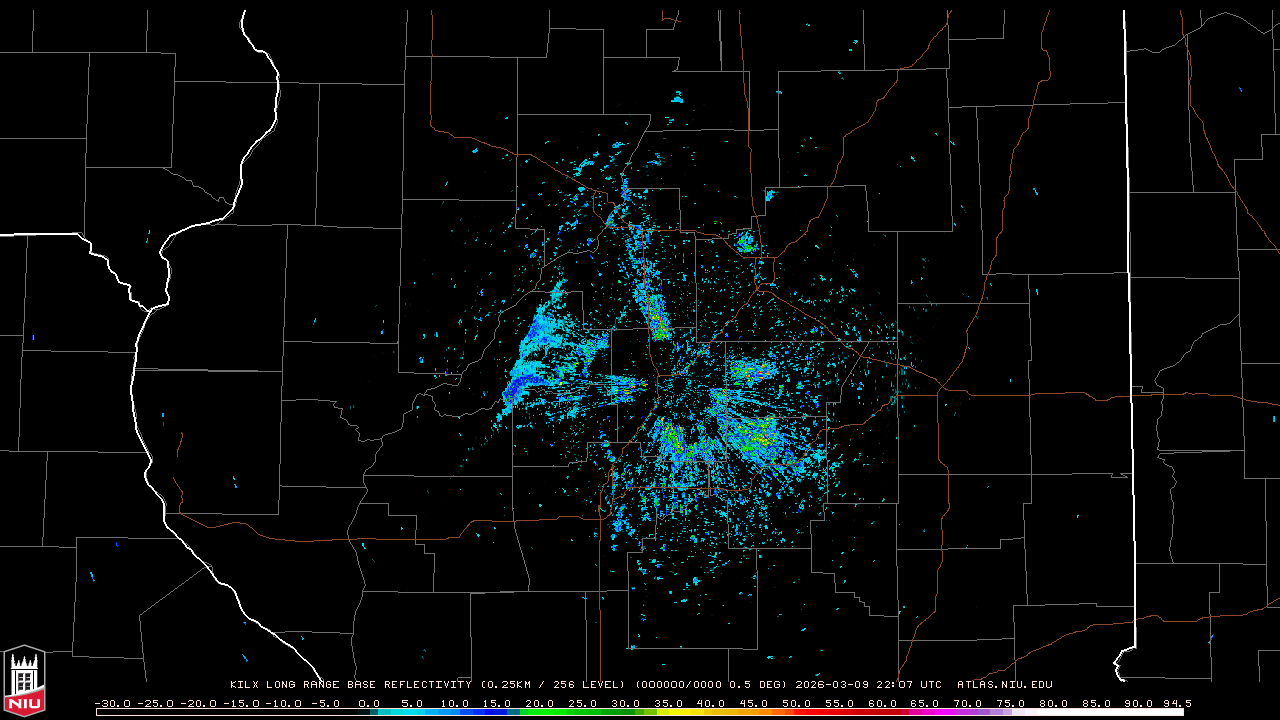
Task: Click the ATLAS.NIU.EDU text
Action: point(1004,685)
